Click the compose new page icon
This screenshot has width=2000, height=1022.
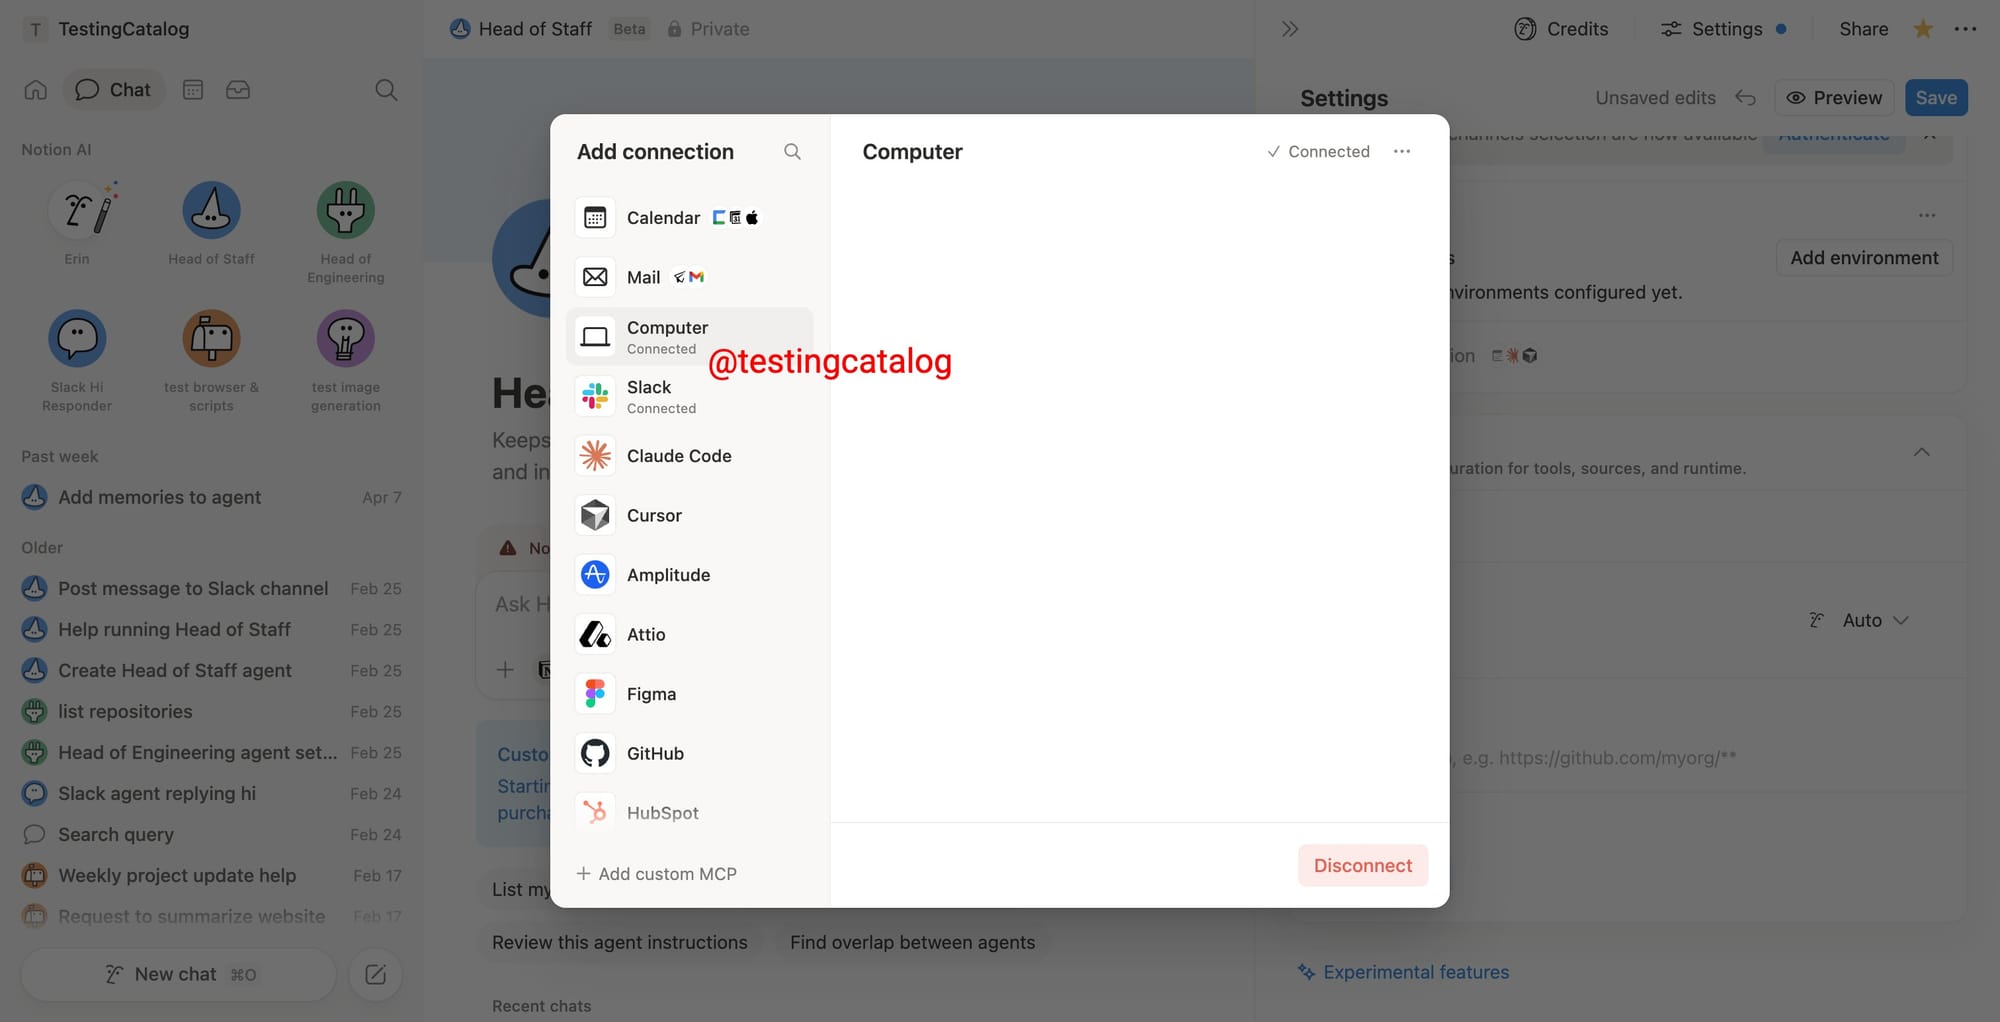click(x=376, y=974)
